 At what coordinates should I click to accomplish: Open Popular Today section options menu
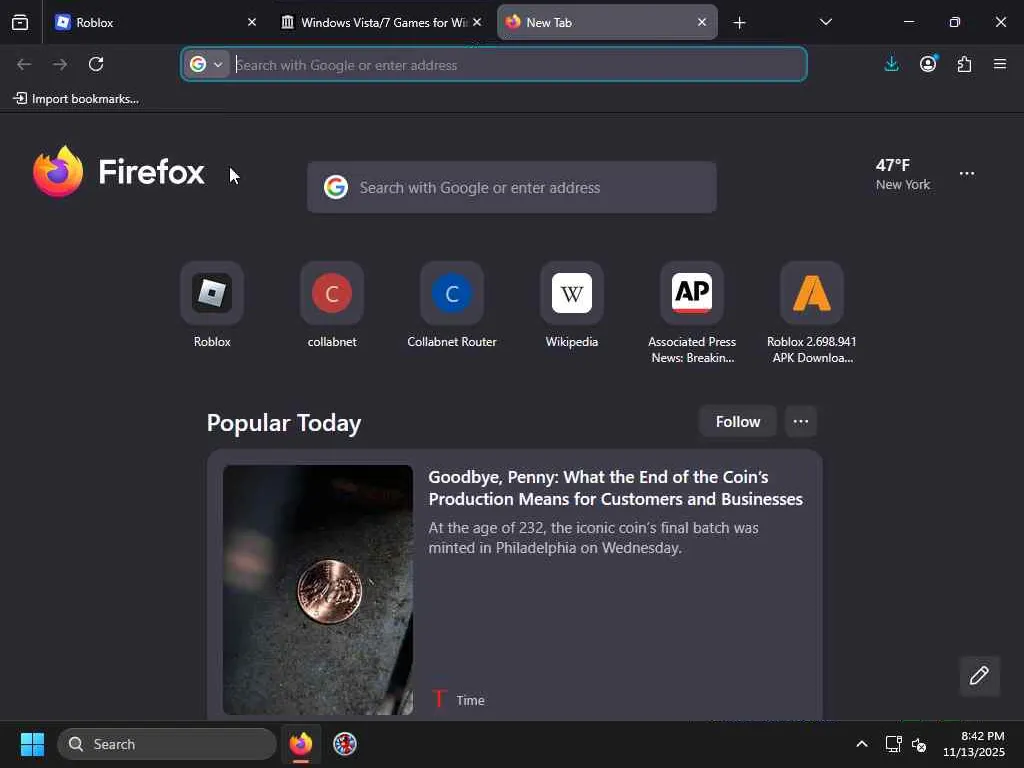coord(801,422)
